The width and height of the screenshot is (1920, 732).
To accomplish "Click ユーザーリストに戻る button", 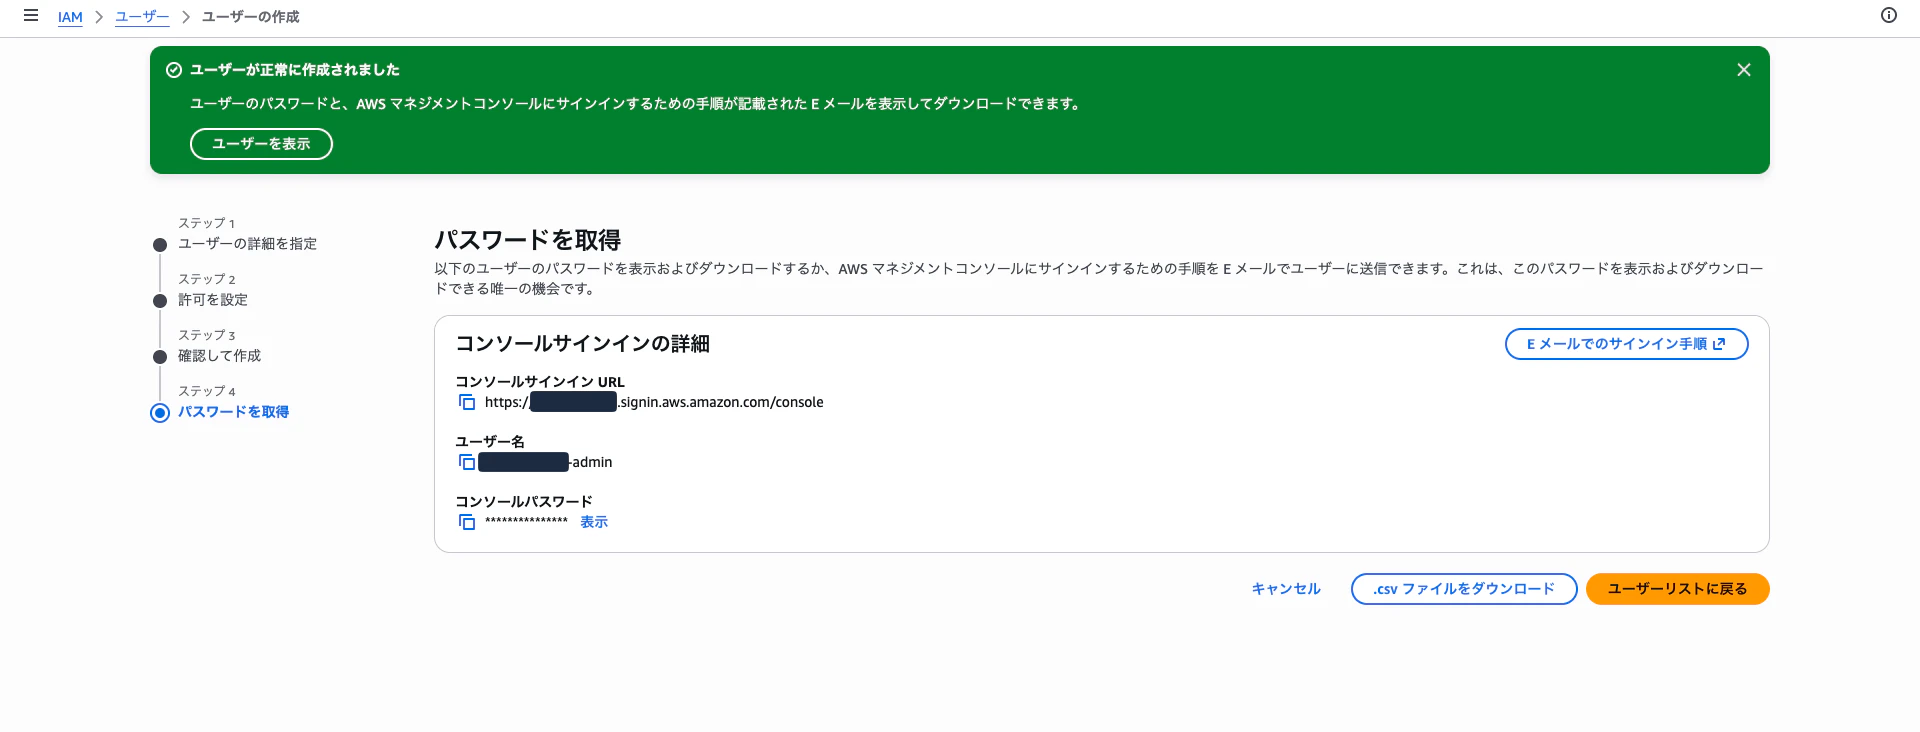I will point(1677,589).
